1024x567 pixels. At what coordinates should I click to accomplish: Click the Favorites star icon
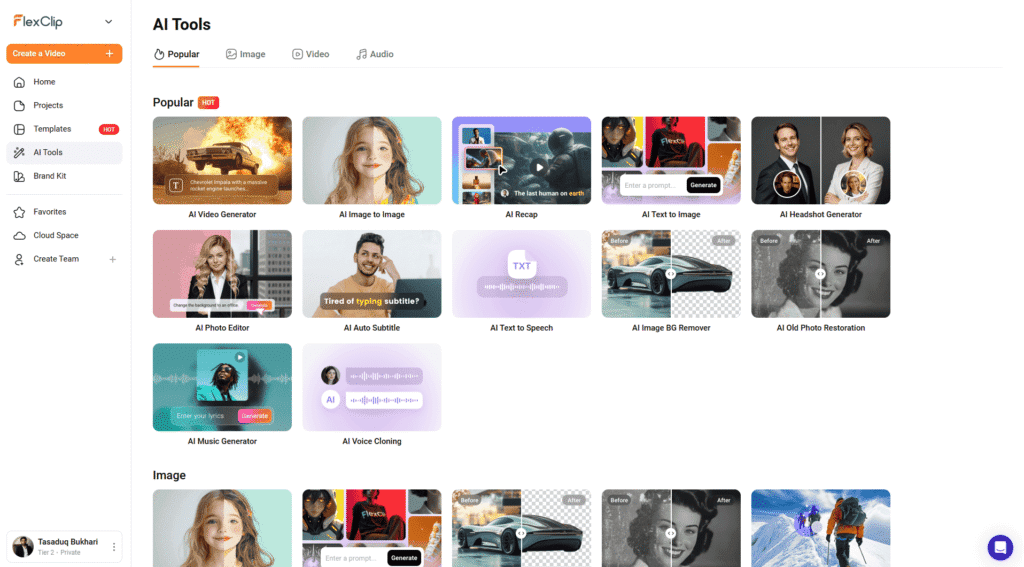[x=20, y=212]
